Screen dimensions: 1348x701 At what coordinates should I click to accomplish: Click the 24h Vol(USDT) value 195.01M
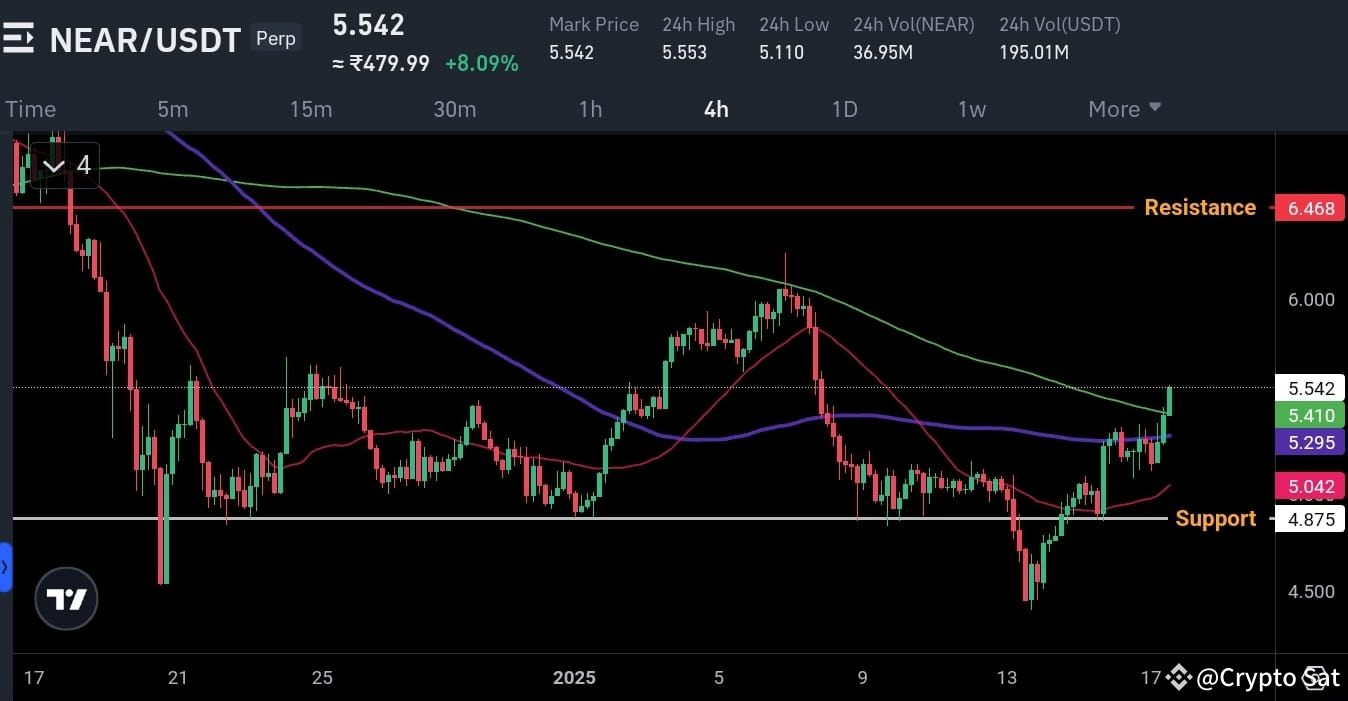pos(1034,52)
